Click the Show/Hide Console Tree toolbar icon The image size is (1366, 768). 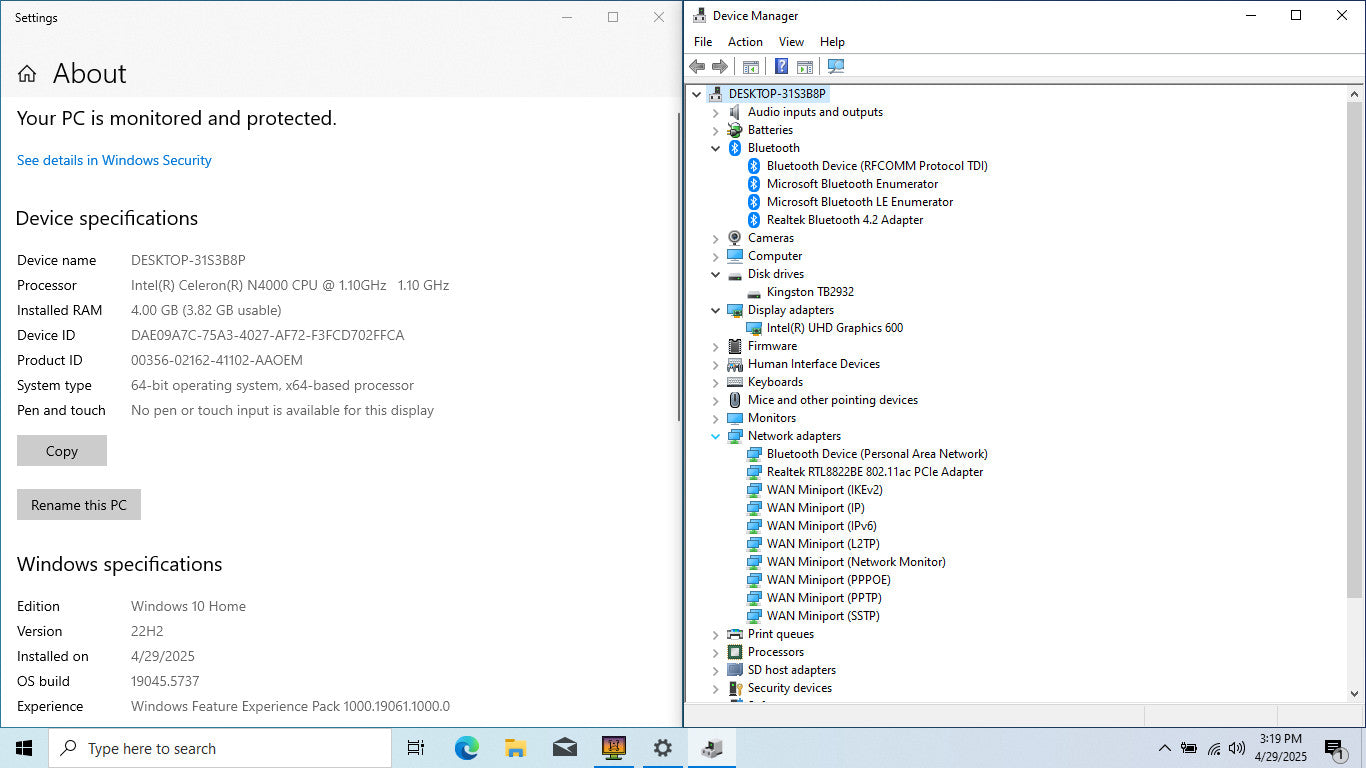(x=750, y=67)
